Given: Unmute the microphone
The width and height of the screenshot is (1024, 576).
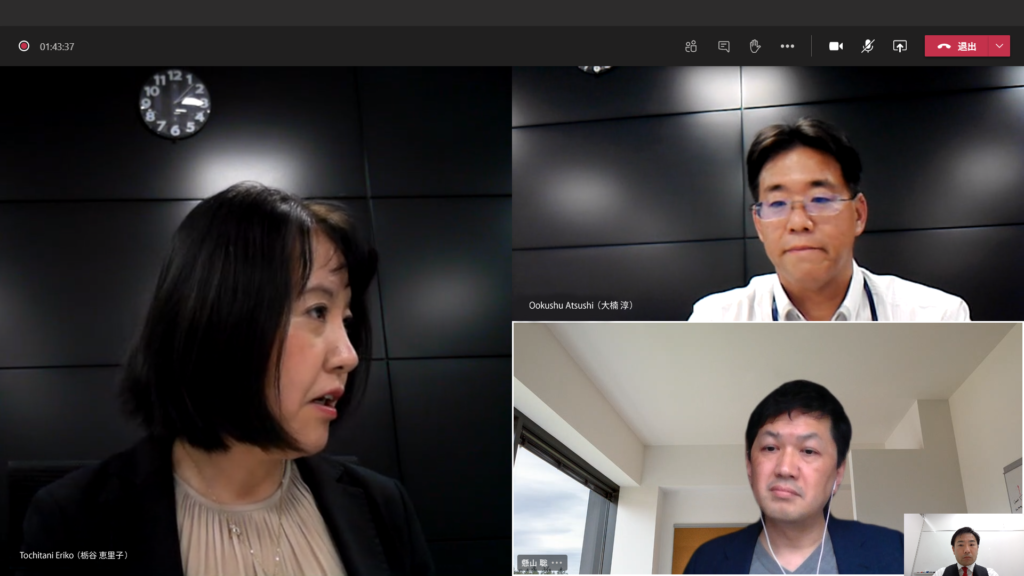Looking at the screenshot, I should click(x=867, y=46).
